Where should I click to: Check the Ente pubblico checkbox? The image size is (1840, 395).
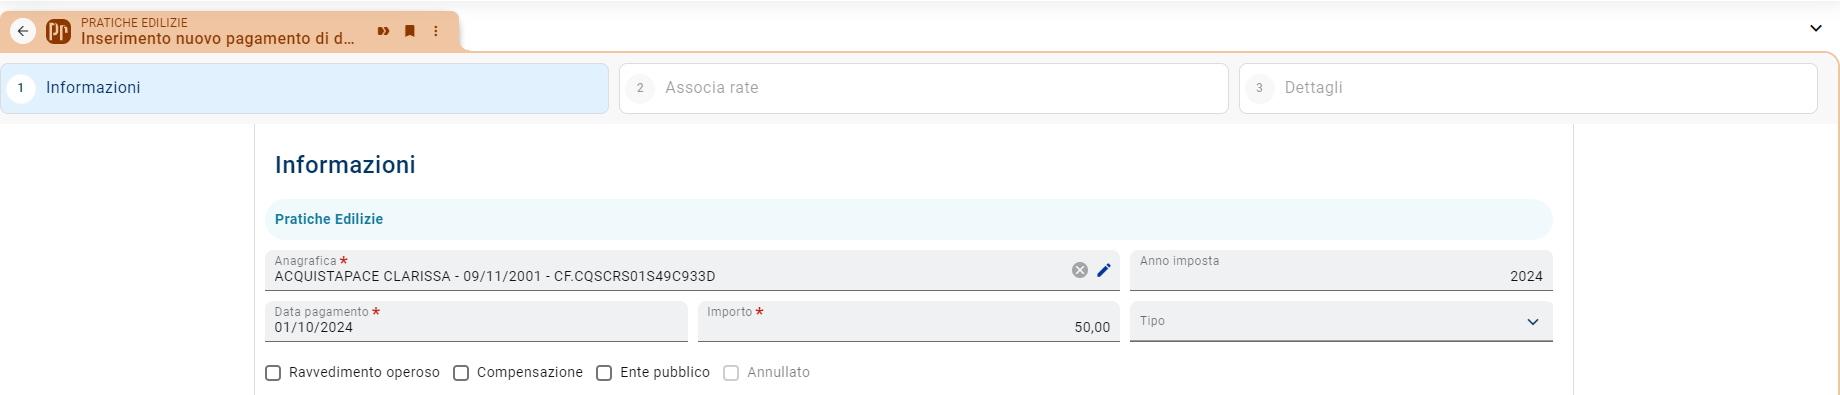point(604,373)
